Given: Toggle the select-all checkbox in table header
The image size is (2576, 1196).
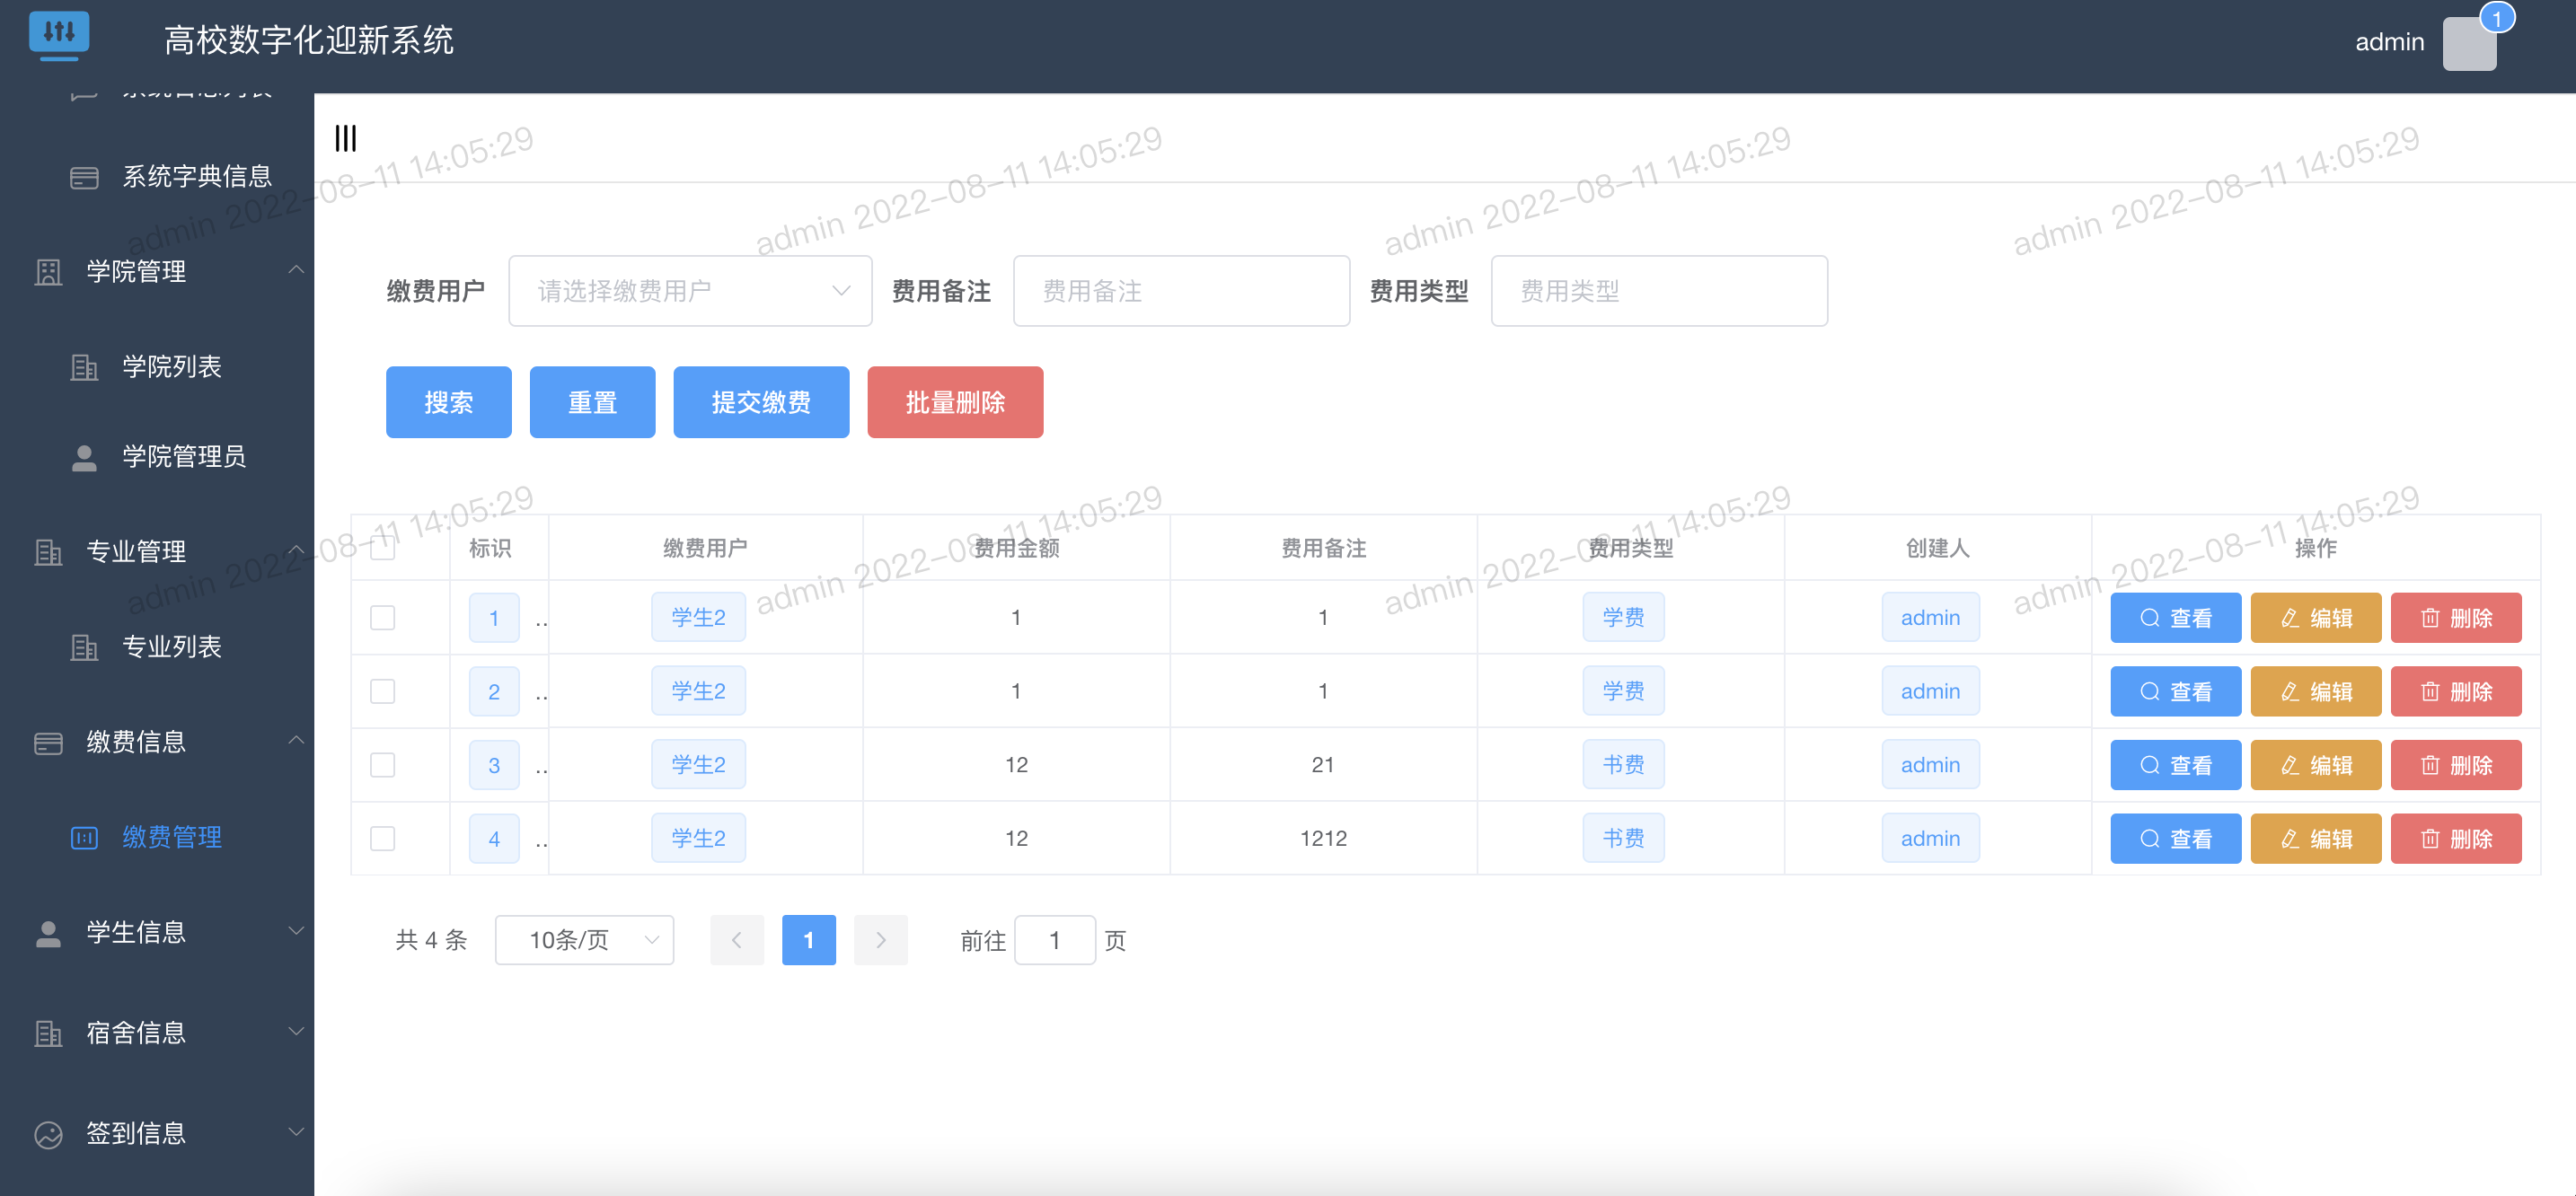Looking at the screenshot, I should click(x=382, y=547).
